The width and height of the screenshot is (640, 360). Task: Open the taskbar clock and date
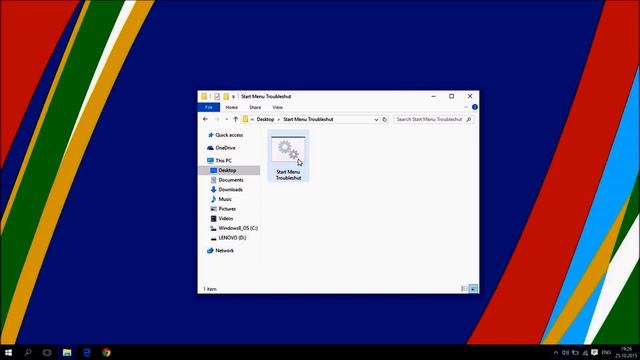pyautogui.click(x=626, y=353)
